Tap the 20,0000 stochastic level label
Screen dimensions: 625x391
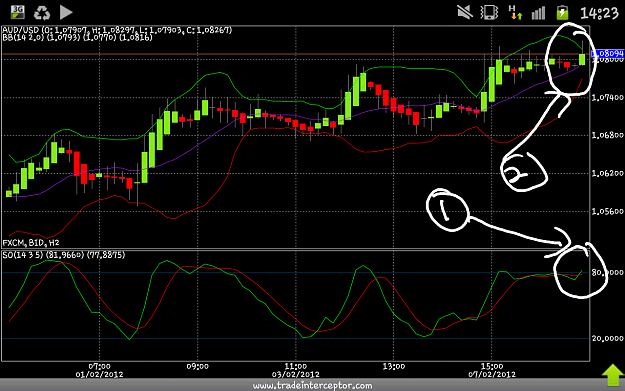tap(607, 338)
